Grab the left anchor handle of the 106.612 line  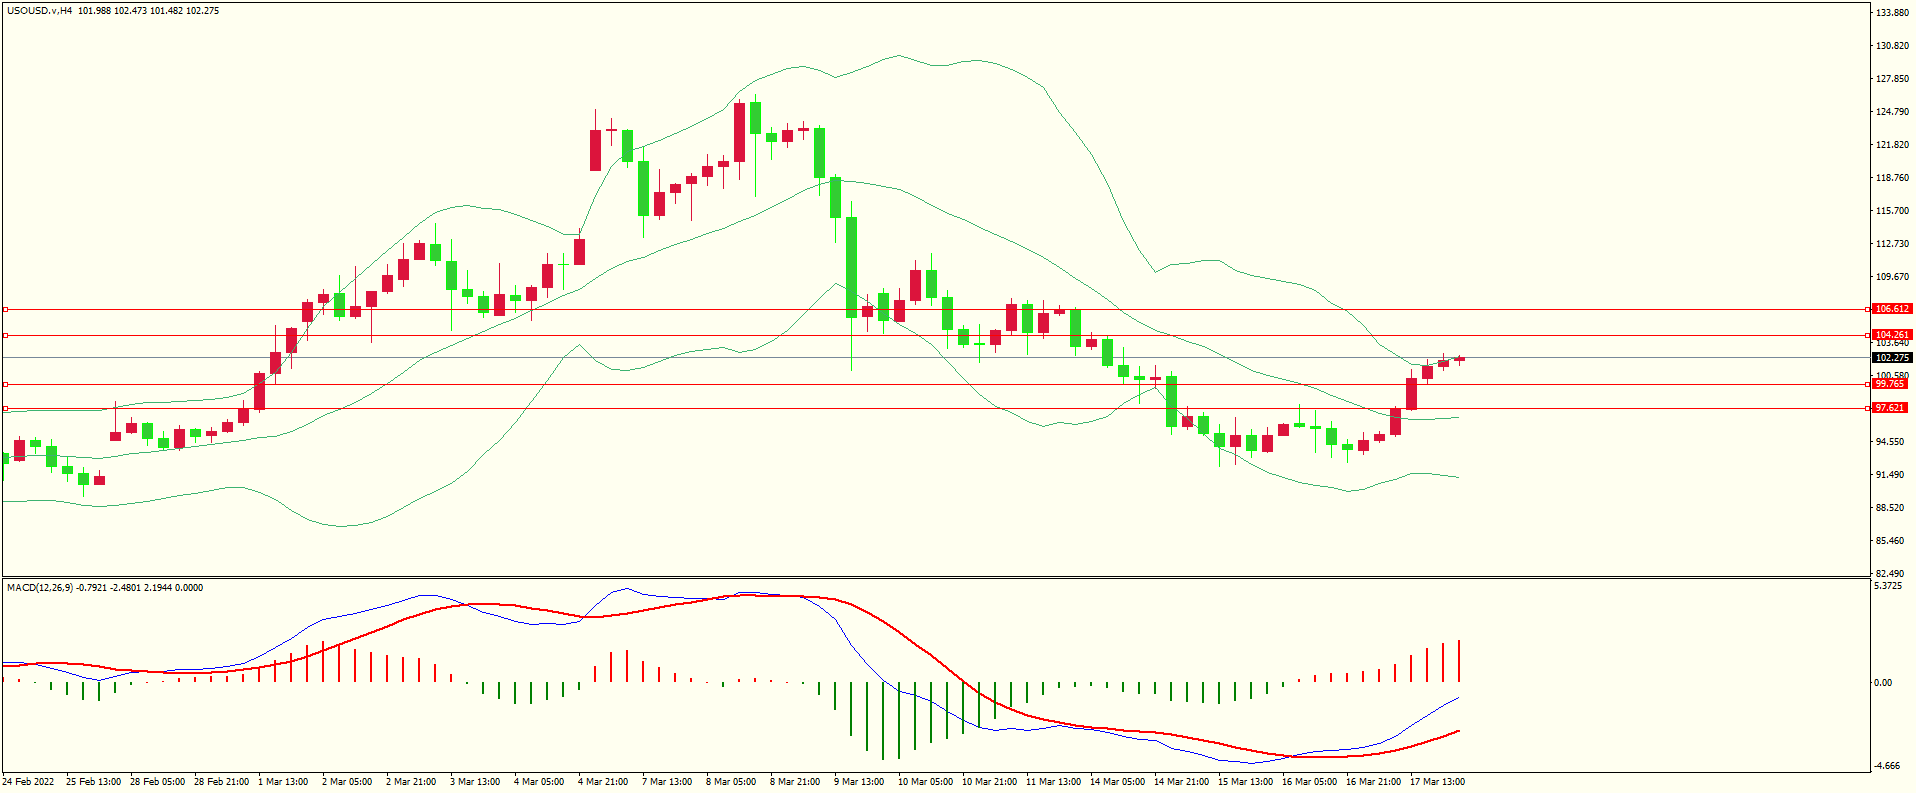(x=5, y=309)
